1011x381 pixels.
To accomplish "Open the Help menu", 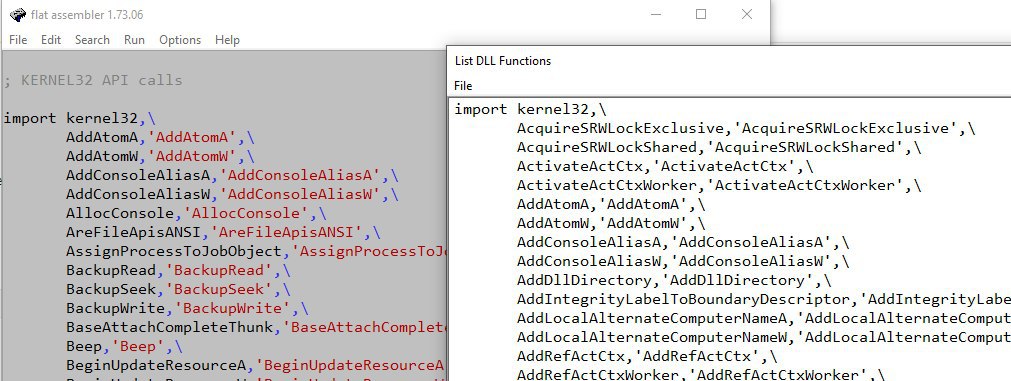I will (227, 40).
